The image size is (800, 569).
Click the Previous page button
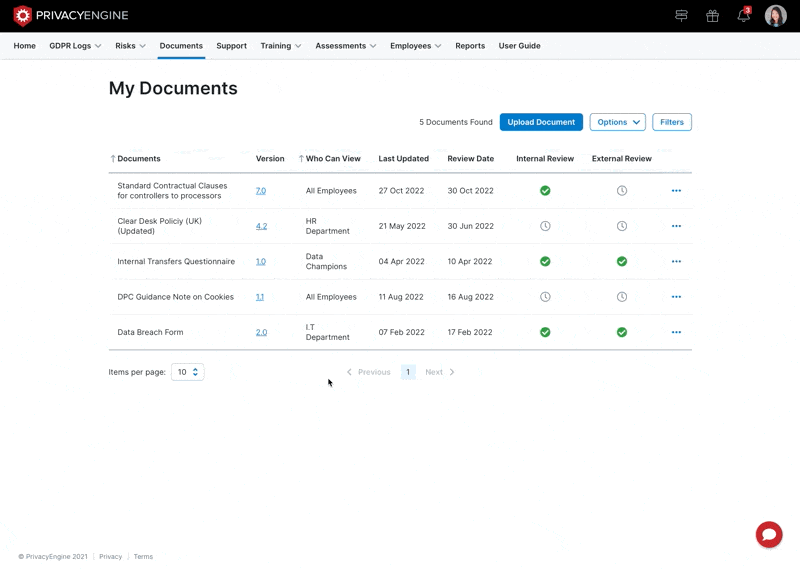[x=368, y=372]
